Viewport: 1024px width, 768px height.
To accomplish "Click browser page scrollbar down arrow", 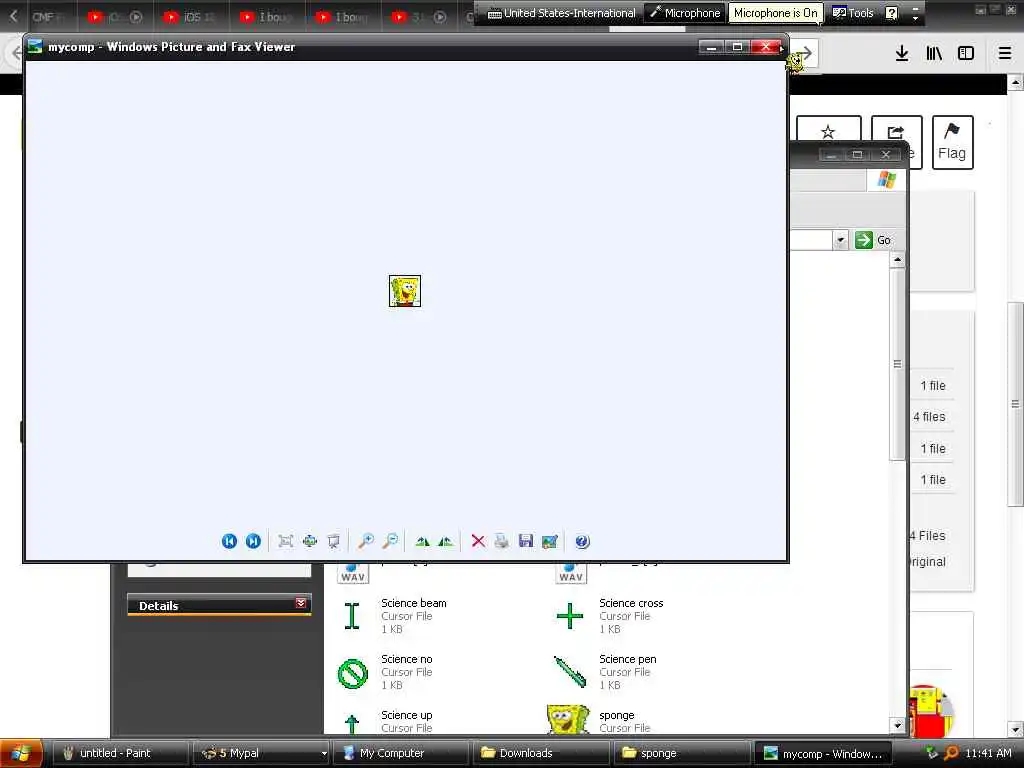I will (x=1015, y=729).
